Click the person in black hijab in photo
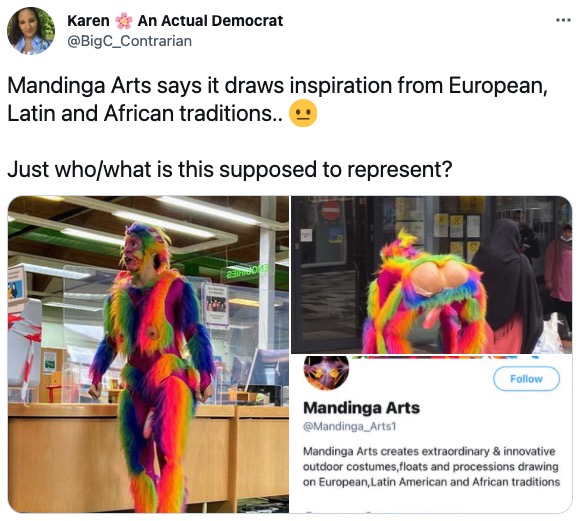Viewport: 583px width, 521px height. point(506,286)
